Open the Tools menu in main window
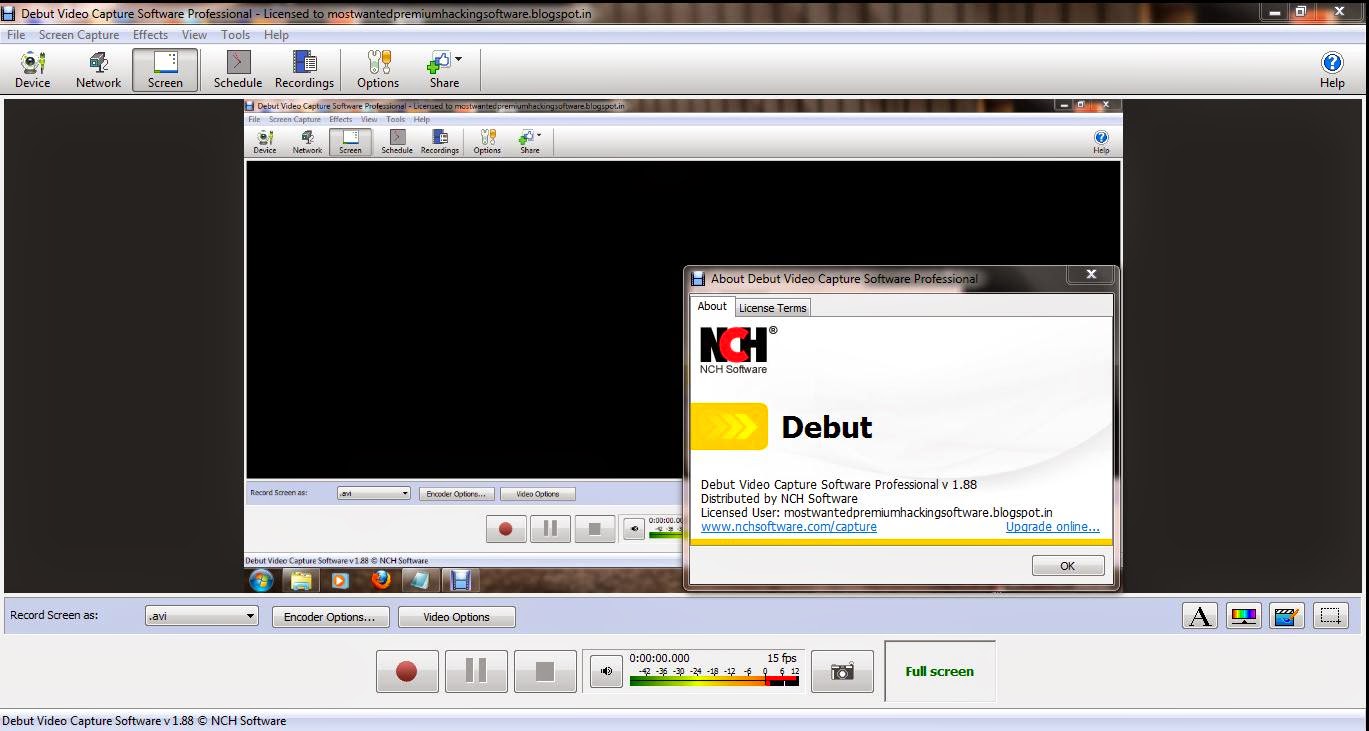The height and width of the screenshot is (731, 1369). tap(236, 35)
